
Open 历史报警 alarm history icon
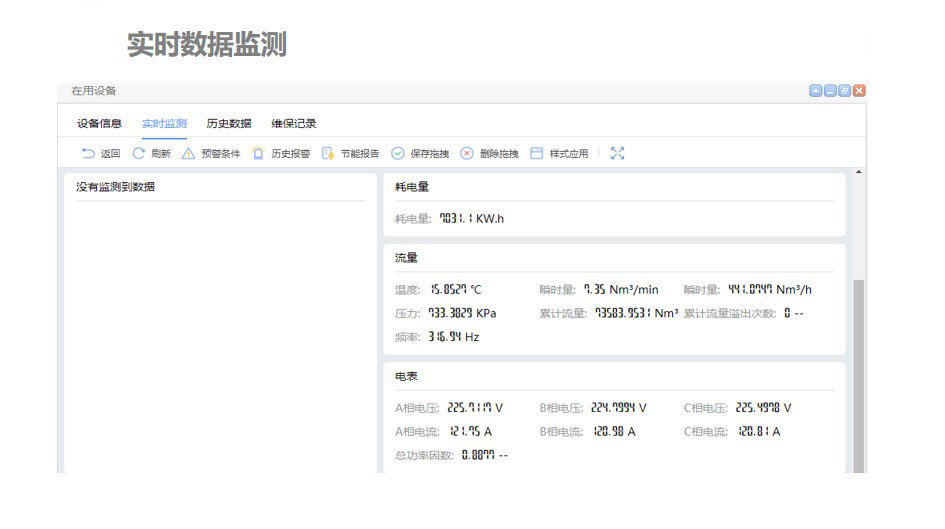(259, 154)
